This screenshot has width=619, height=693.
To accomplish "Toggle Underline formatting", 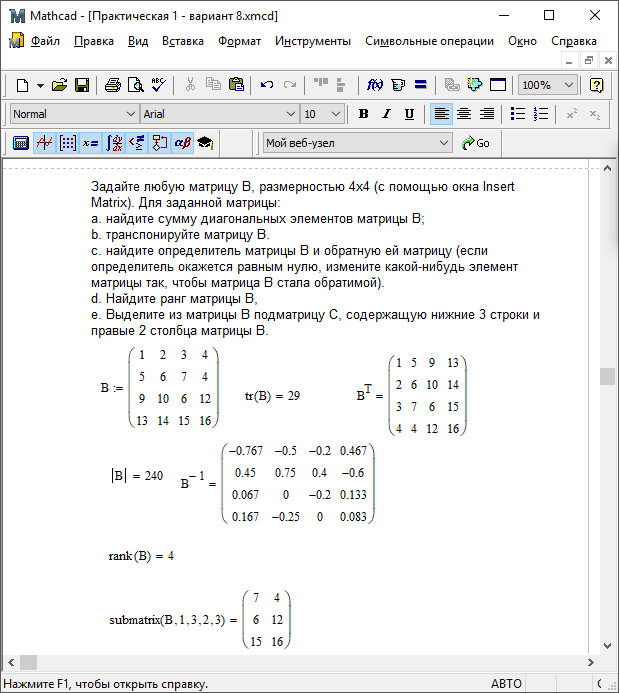I will (x=410, y=114).
